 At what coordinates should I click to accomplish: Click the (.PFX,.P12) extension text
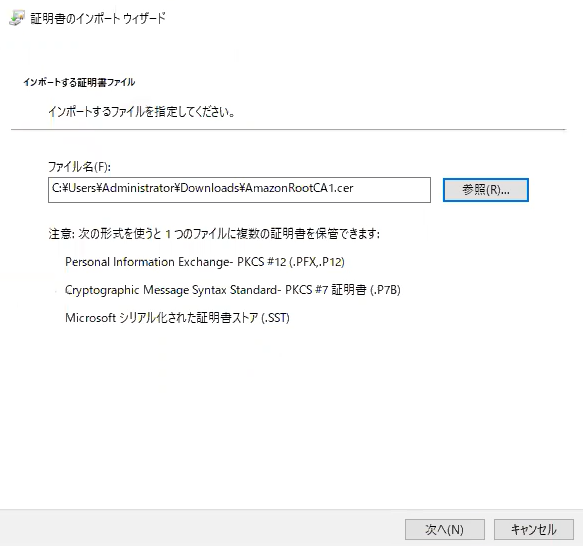coord(317,262)
